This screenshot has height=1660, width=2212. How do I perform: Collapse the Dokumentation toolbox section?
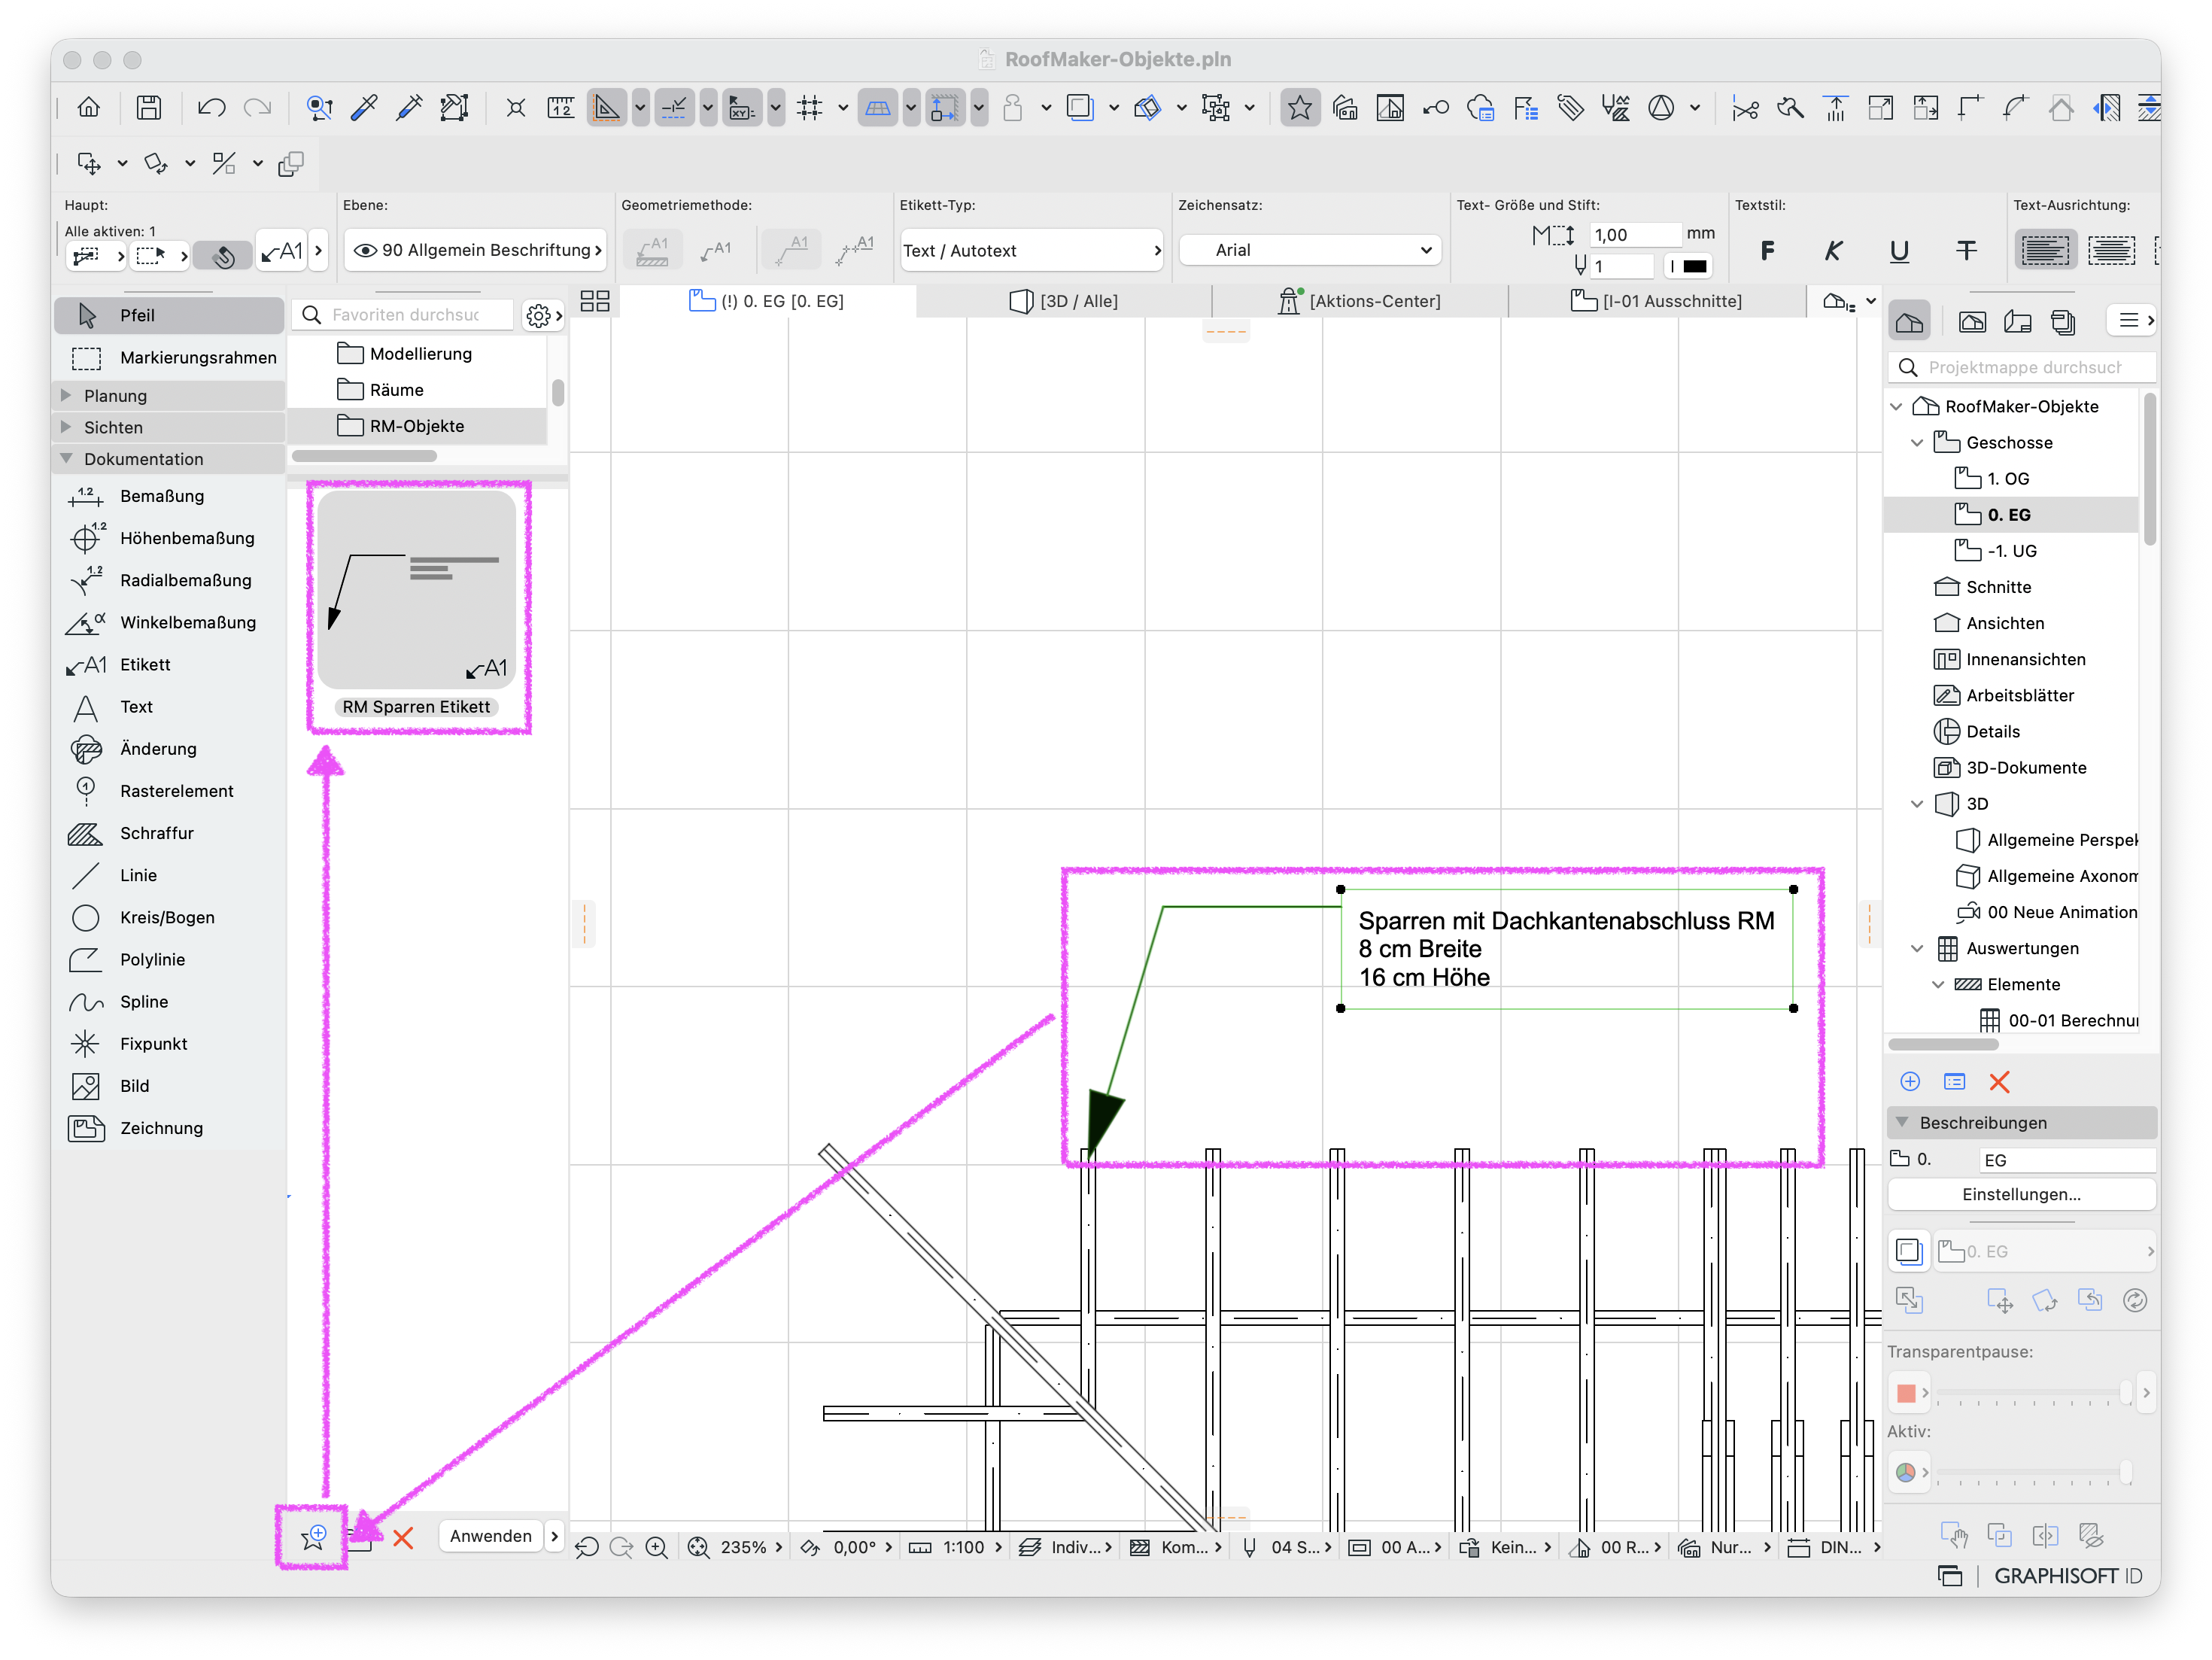67,459
